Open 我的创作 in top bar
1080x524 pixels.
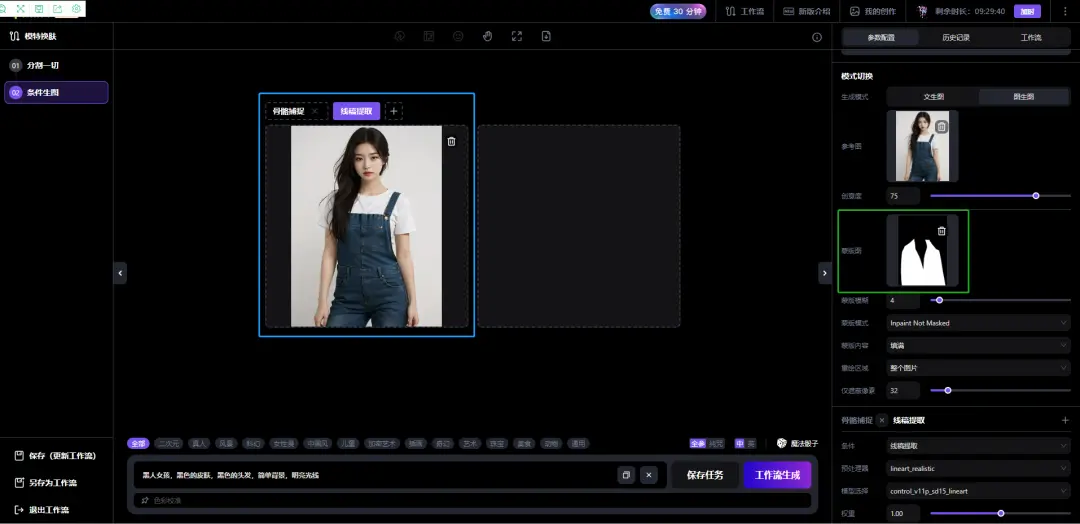click(x=873, y=11)
